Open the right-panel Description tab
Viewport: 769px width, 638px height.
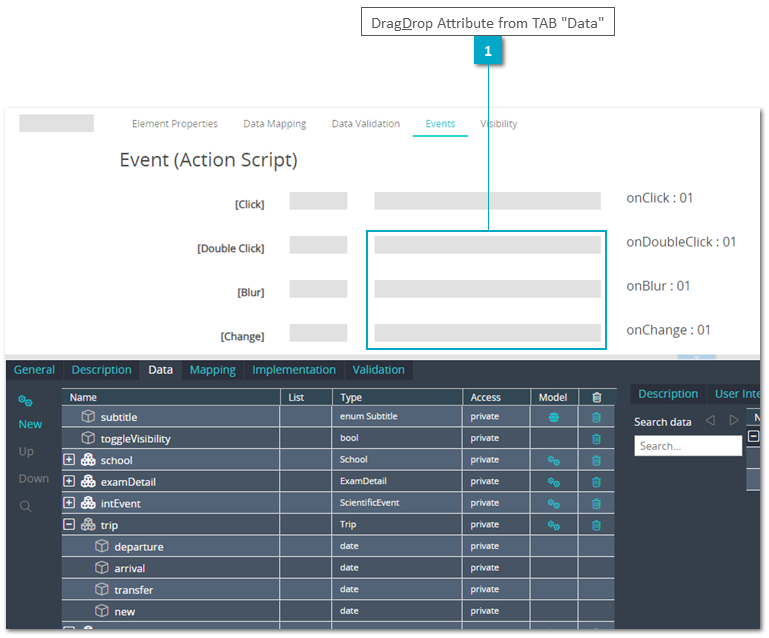tap(668, 394)
